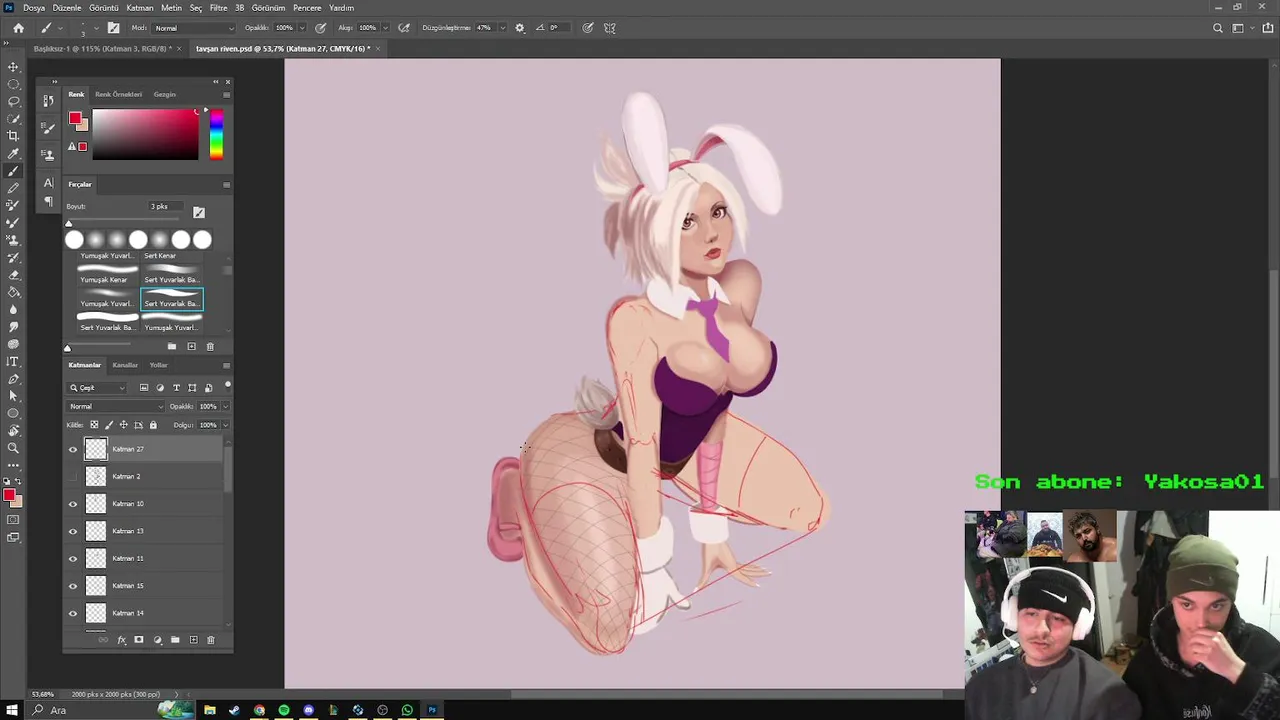Create a new layer group folder
Screen dimensions: 1280x720
pos(175,640)
